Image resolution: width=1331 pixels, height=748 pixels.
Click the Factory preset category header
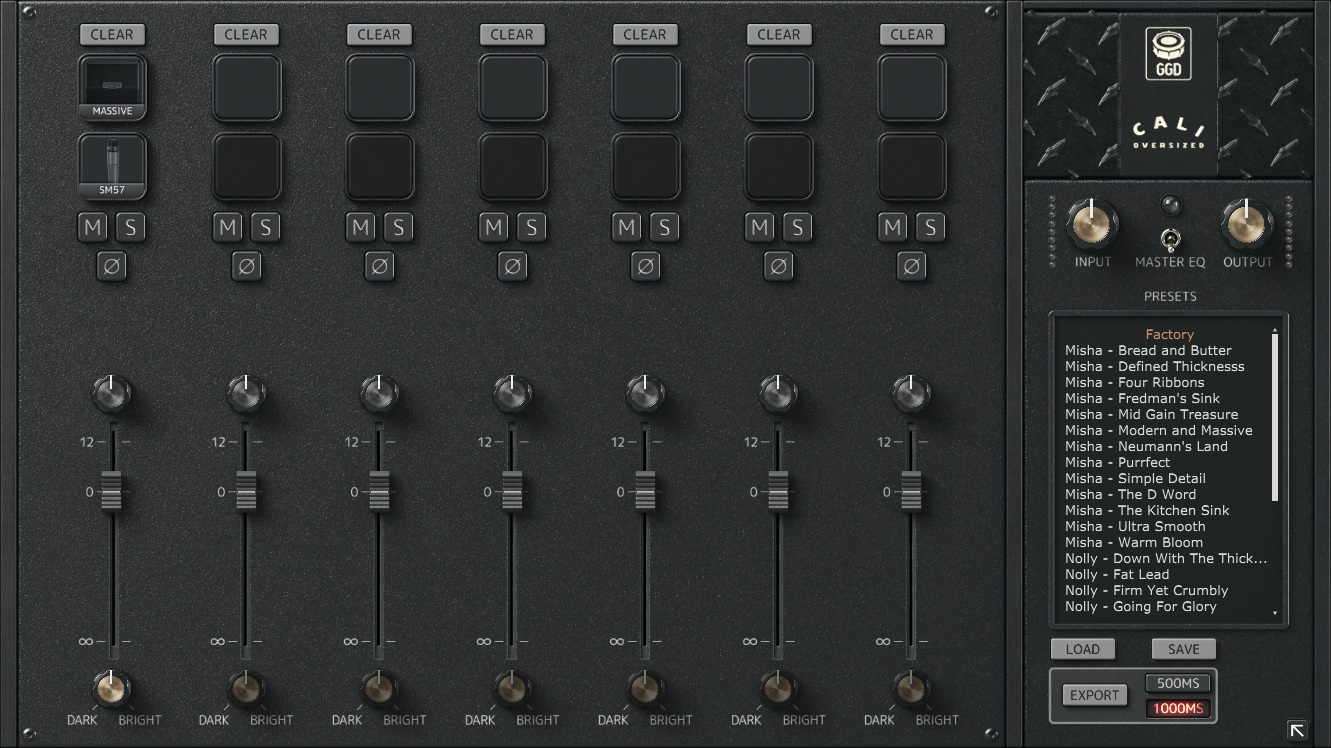click(x=1170, y=334)
